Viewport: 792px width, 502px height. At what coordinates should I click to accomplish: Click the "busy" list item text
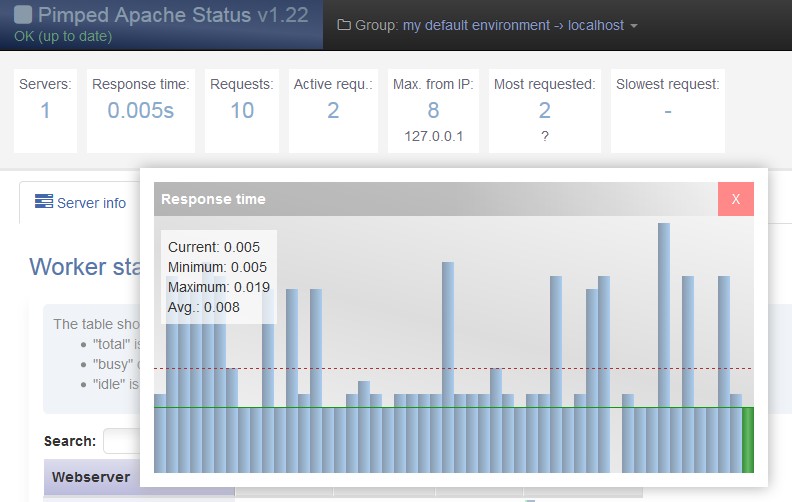(116, 364)
